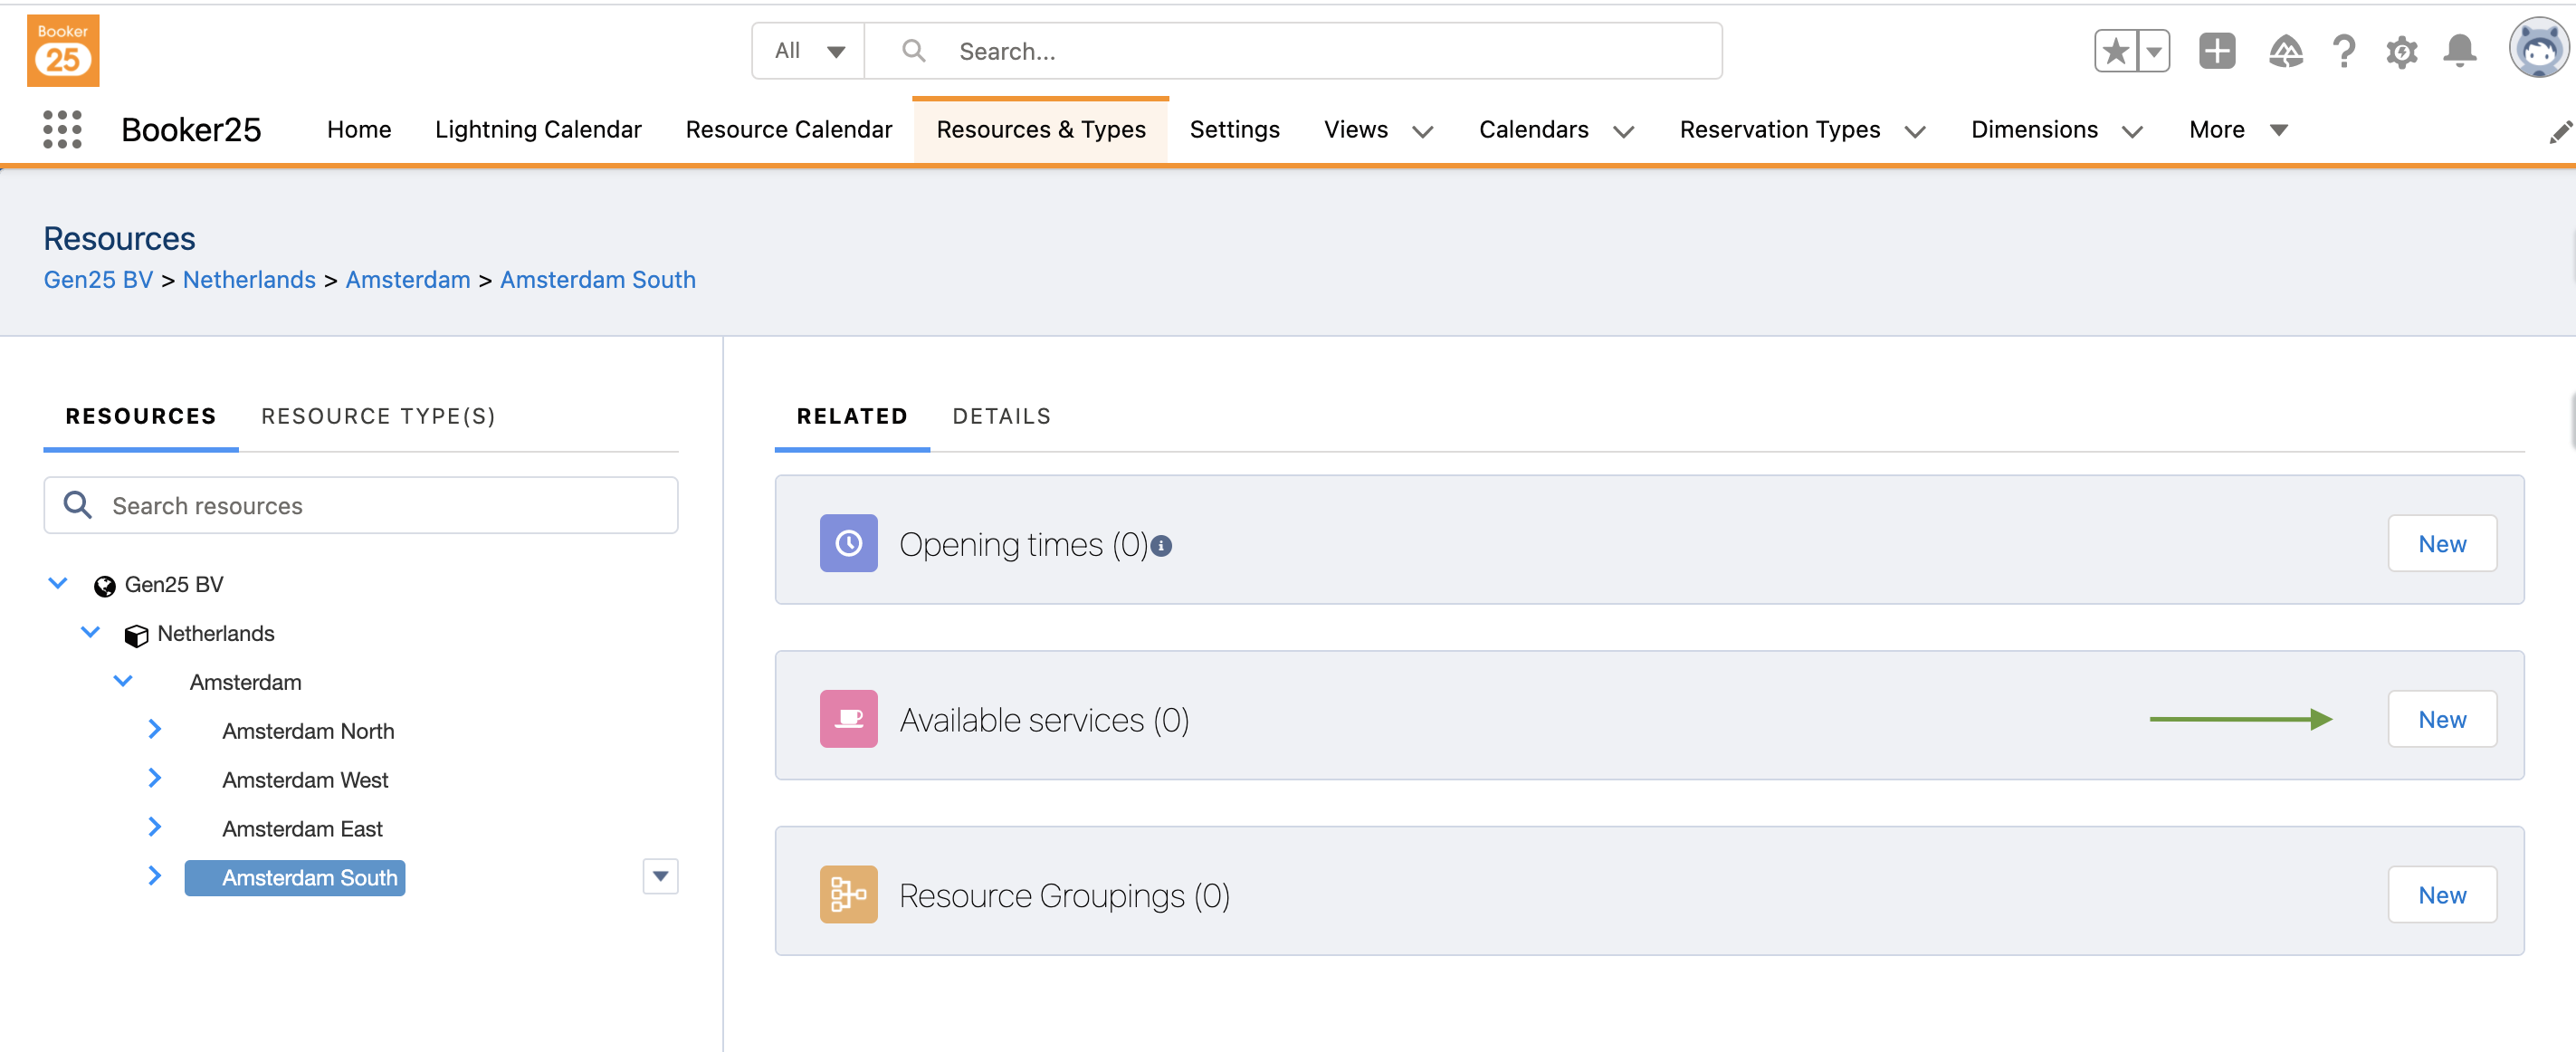The height and width of the screenshot is (1052, 2576).
Task: Click the info icon next to Opening times
Action: (1161, 546)
